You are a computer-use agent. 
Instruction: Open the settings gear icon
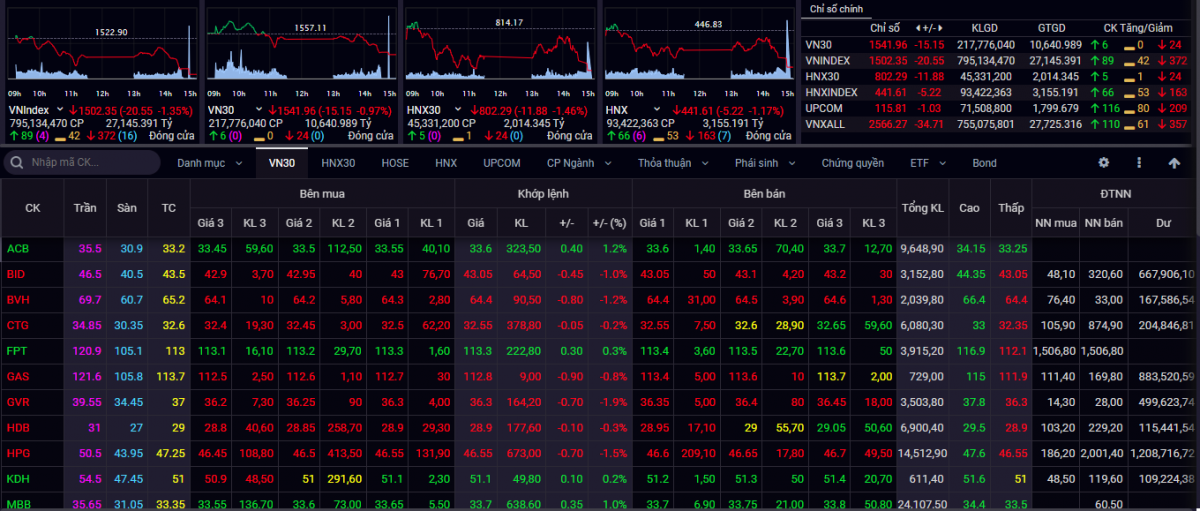click(x=1104, y=162)
